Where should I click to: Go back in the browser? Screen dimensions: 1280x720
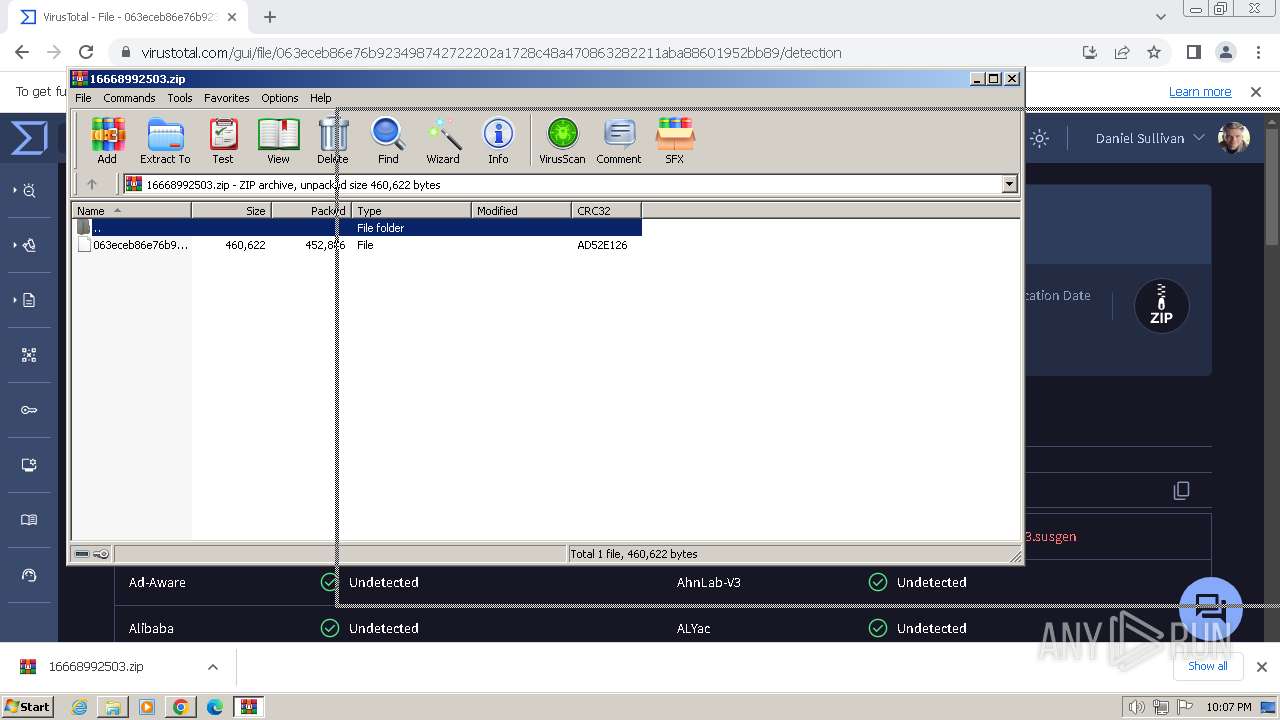point(22,53)
